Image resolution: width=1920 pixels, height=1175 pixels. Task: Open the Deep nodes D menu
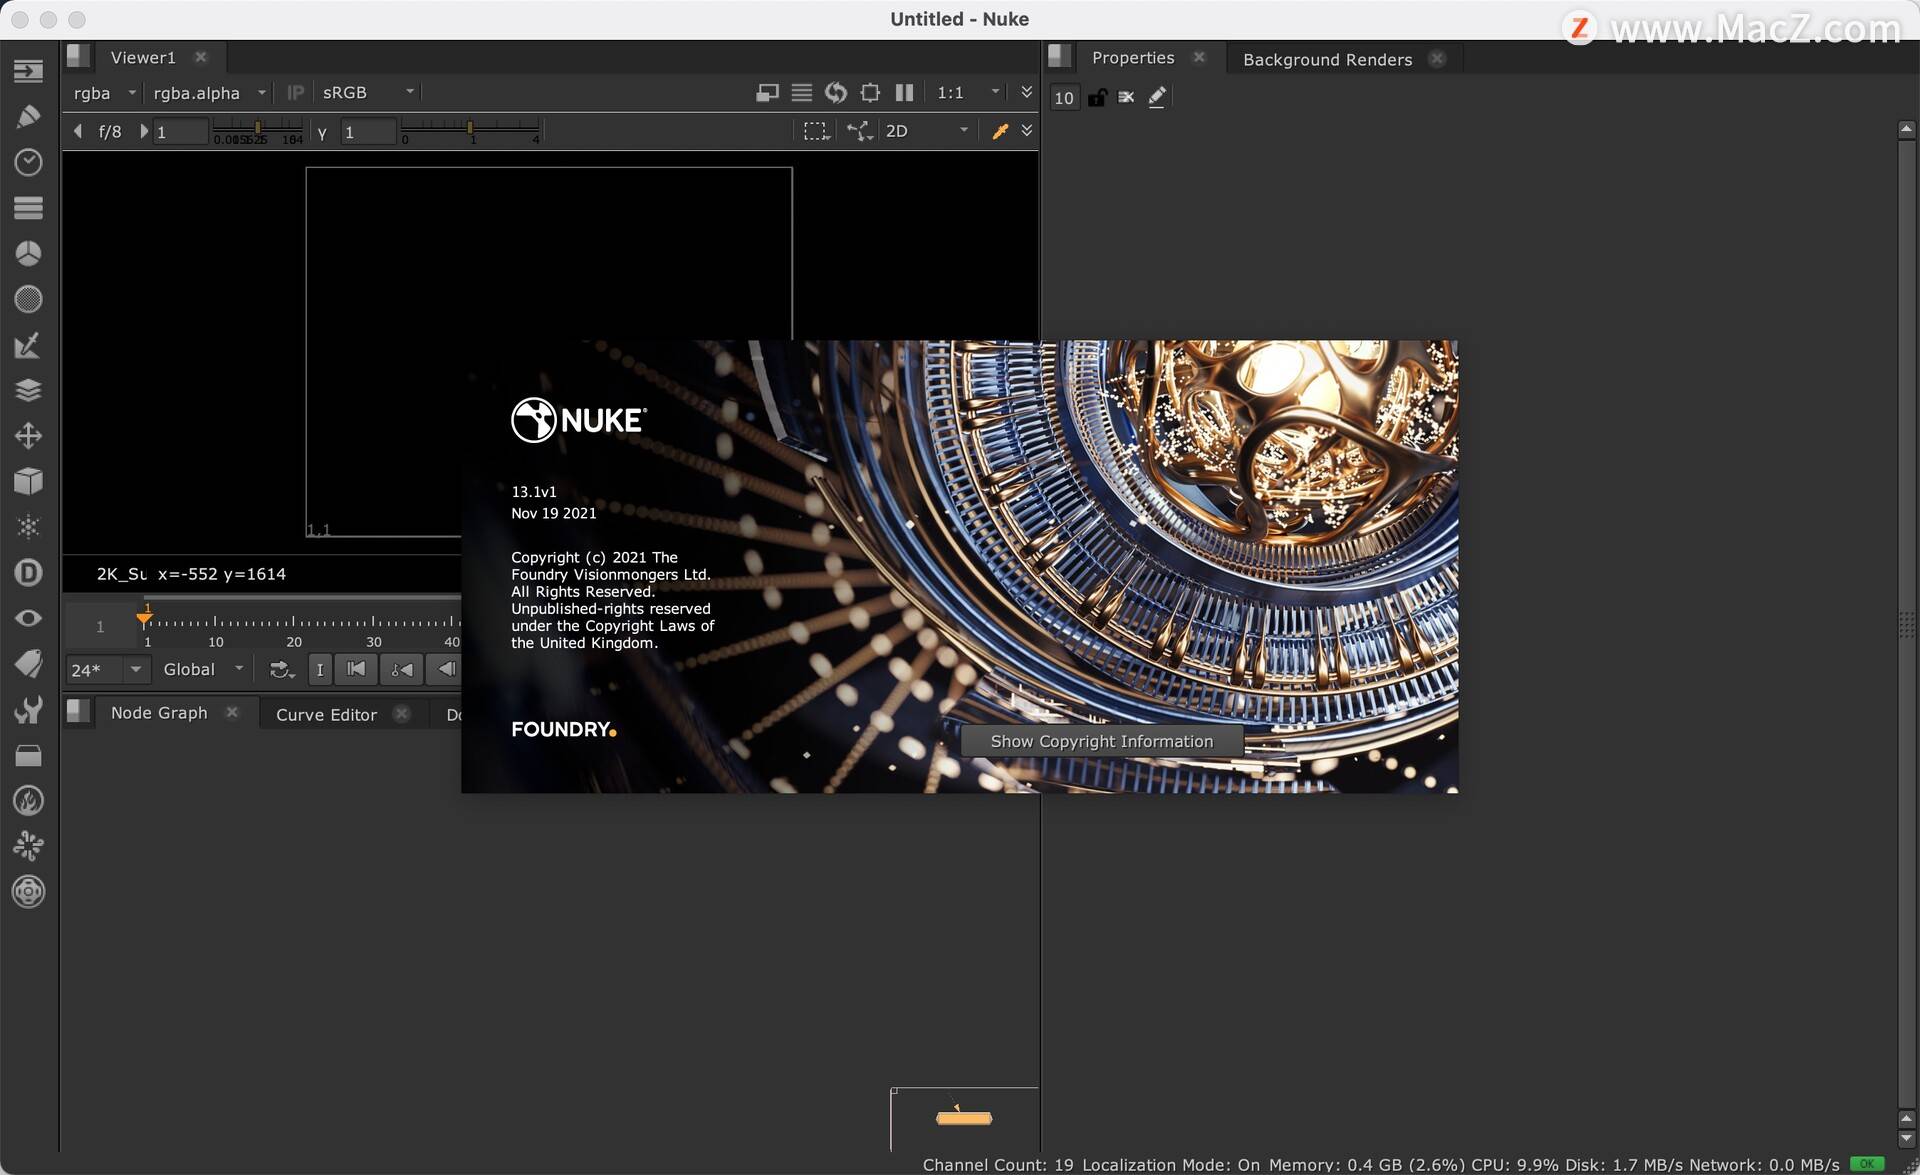28,572
